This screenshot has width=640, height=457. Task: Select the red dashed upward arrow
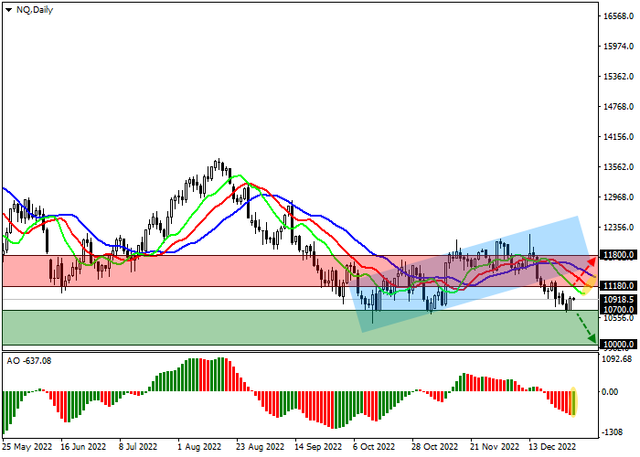tap(584, 271)
